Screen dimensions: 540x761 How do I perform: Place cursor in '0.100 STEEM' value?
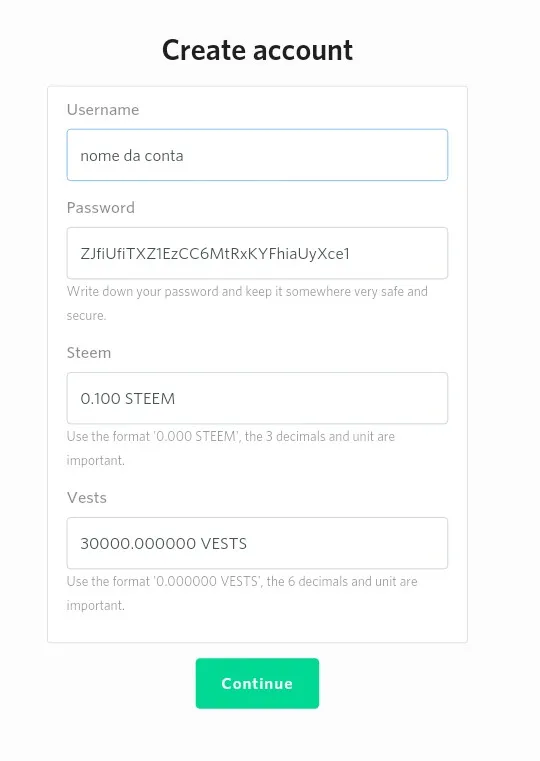pos(128,398)
